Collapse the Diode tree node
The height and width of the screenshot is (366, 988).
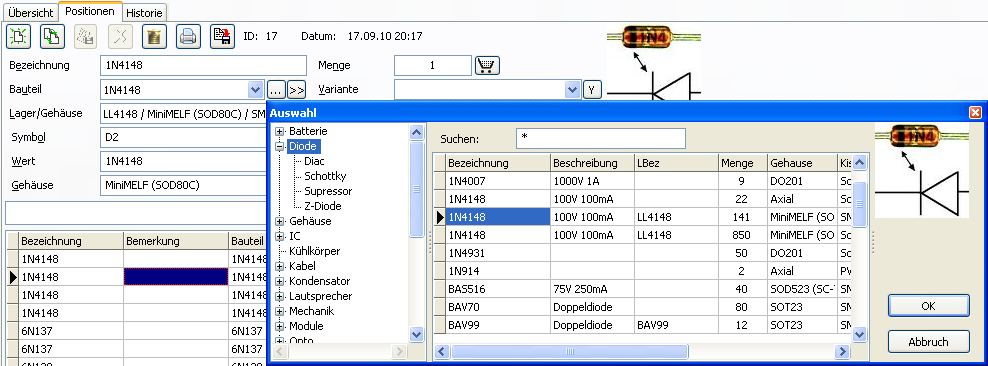tap(280, 146)
